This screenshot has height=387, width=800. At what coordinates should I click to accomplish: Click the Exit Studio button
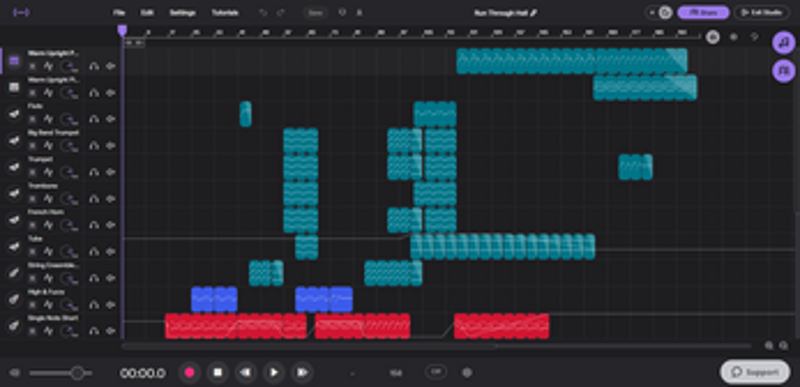pyautogui.click(x=762, y=13)
